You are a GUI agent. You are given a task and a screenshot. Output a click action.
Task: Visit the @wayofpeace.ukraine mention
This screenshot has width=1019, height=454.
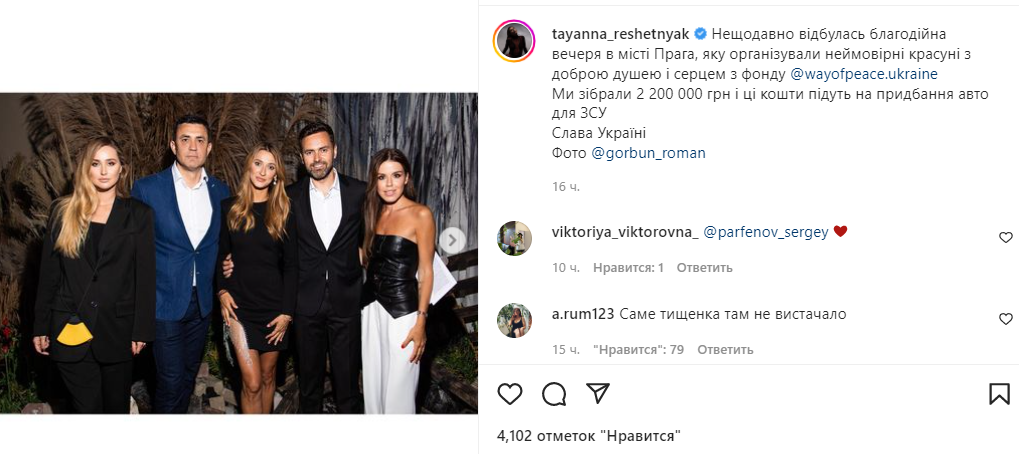click(864, 74)
